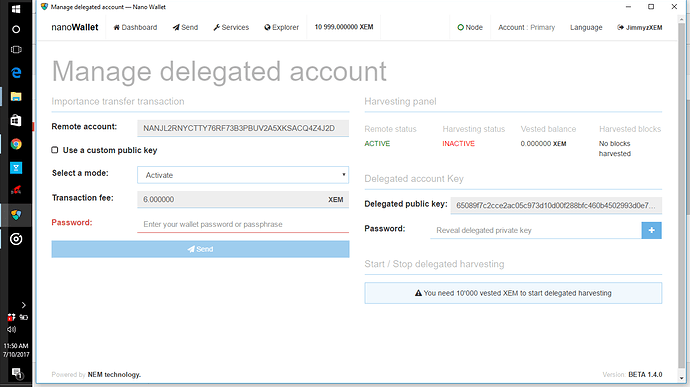Click the 0.000000 XEM vested balance

543,144
